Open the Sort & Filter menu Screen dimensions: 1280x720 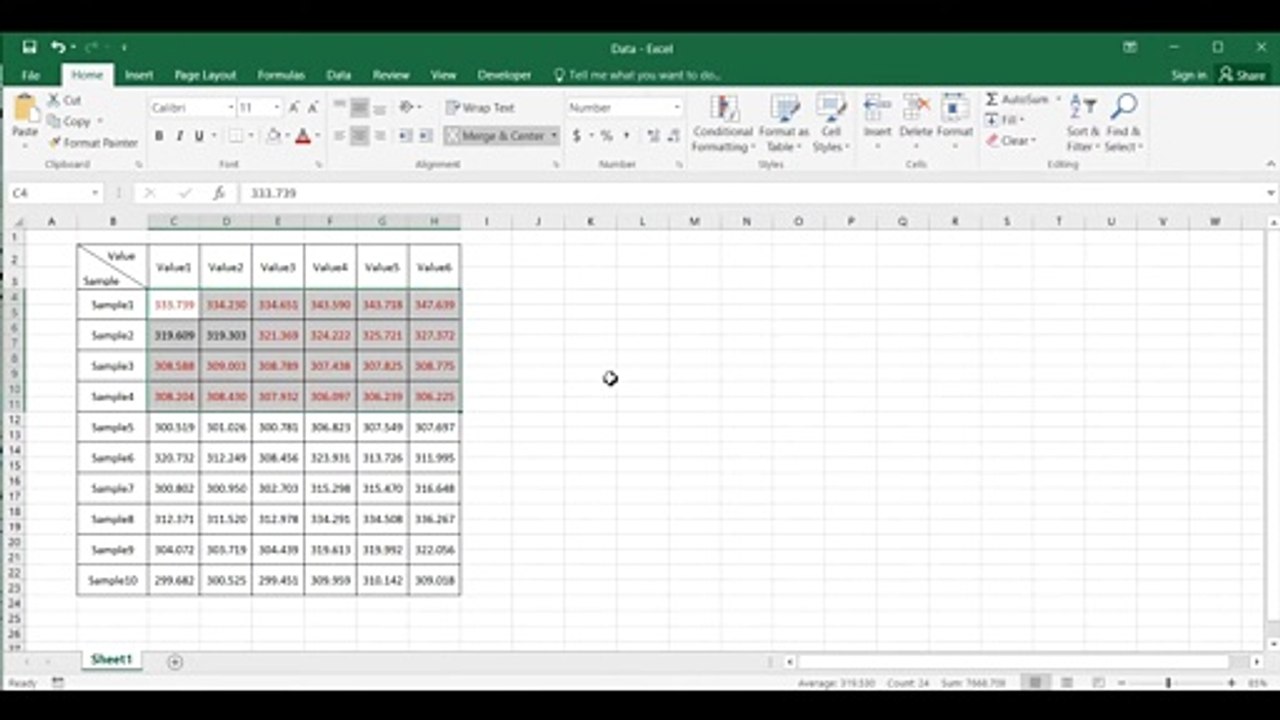(1083, 124)
